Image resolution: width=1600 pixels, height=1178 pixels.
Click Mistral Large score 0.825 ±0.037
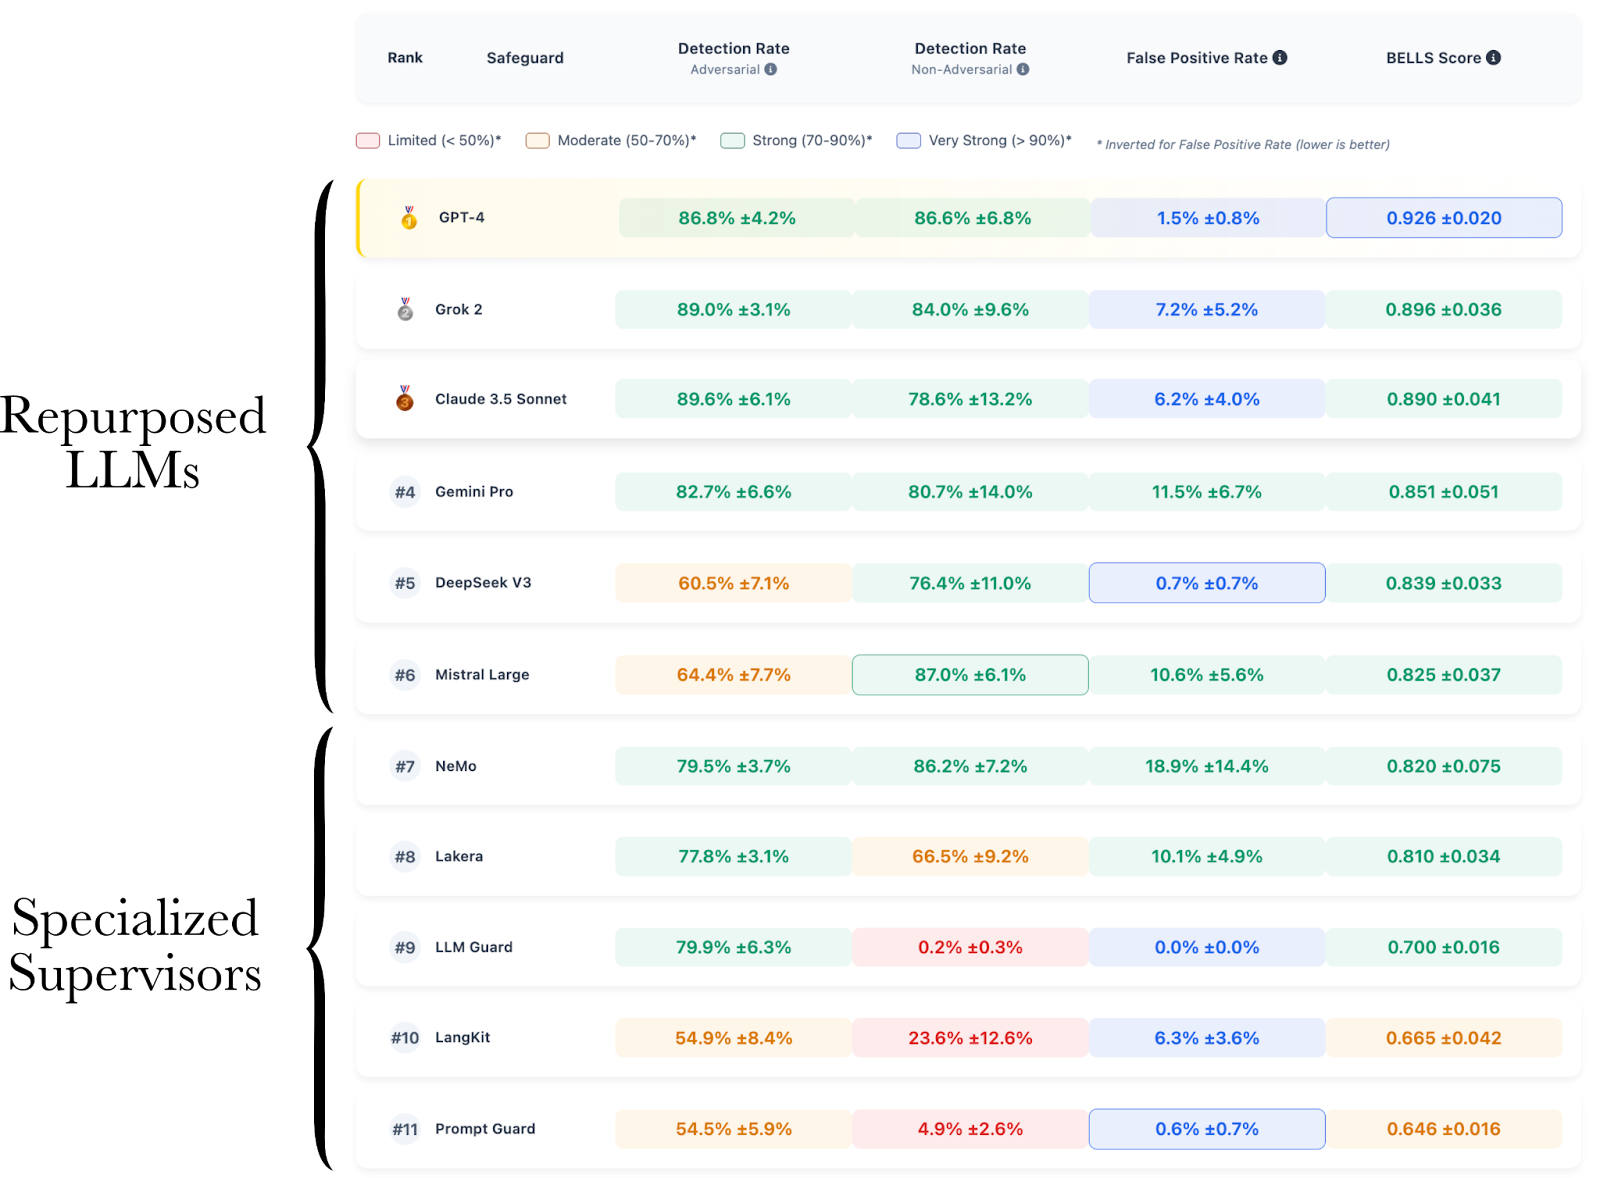click(1444, 675)
